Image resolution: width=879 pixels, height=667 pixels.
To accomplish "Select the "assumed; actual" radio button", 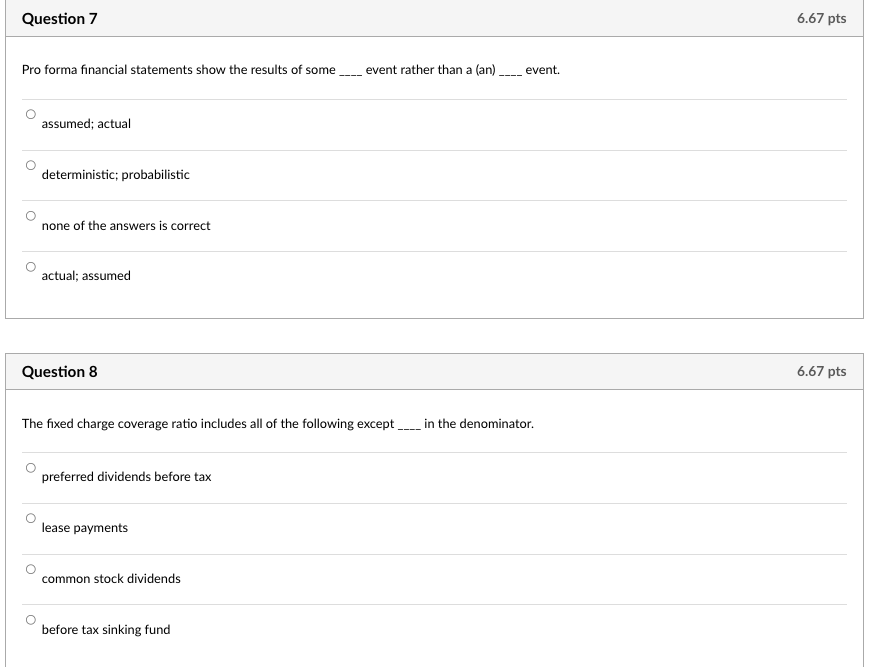I will (29, 113).
